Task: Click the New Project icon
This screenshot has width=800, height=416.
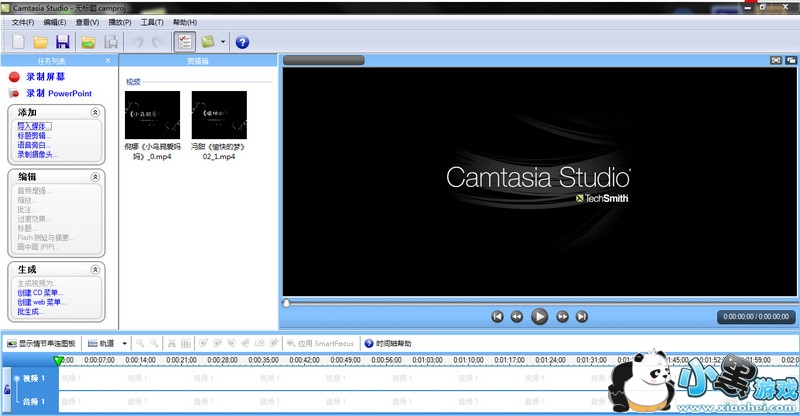Action: (18, 42)
